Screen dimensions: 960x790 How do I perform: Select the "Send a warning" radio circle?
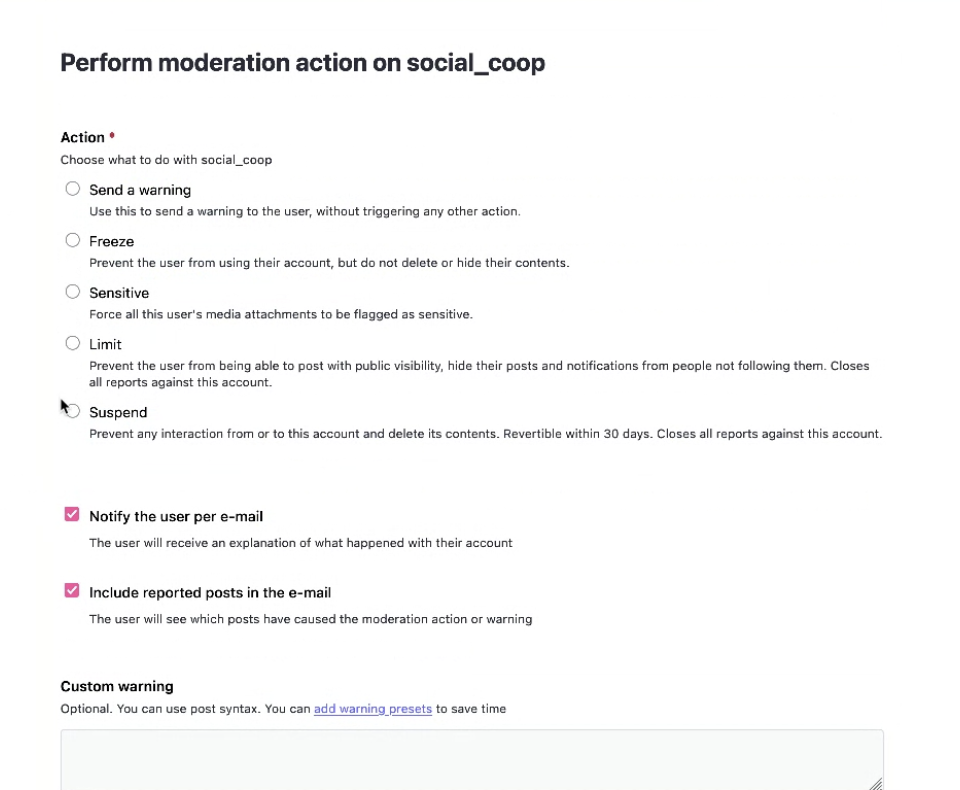[72, 189]
